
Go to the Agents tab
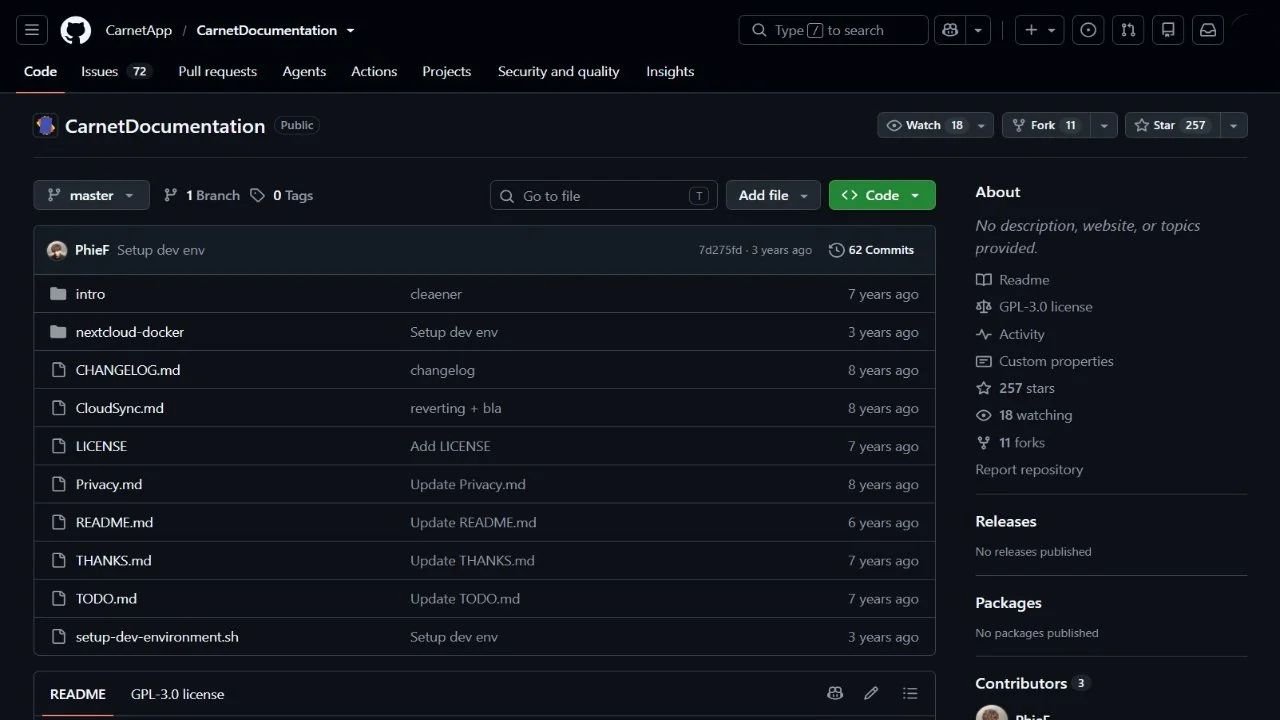point(304,71)
